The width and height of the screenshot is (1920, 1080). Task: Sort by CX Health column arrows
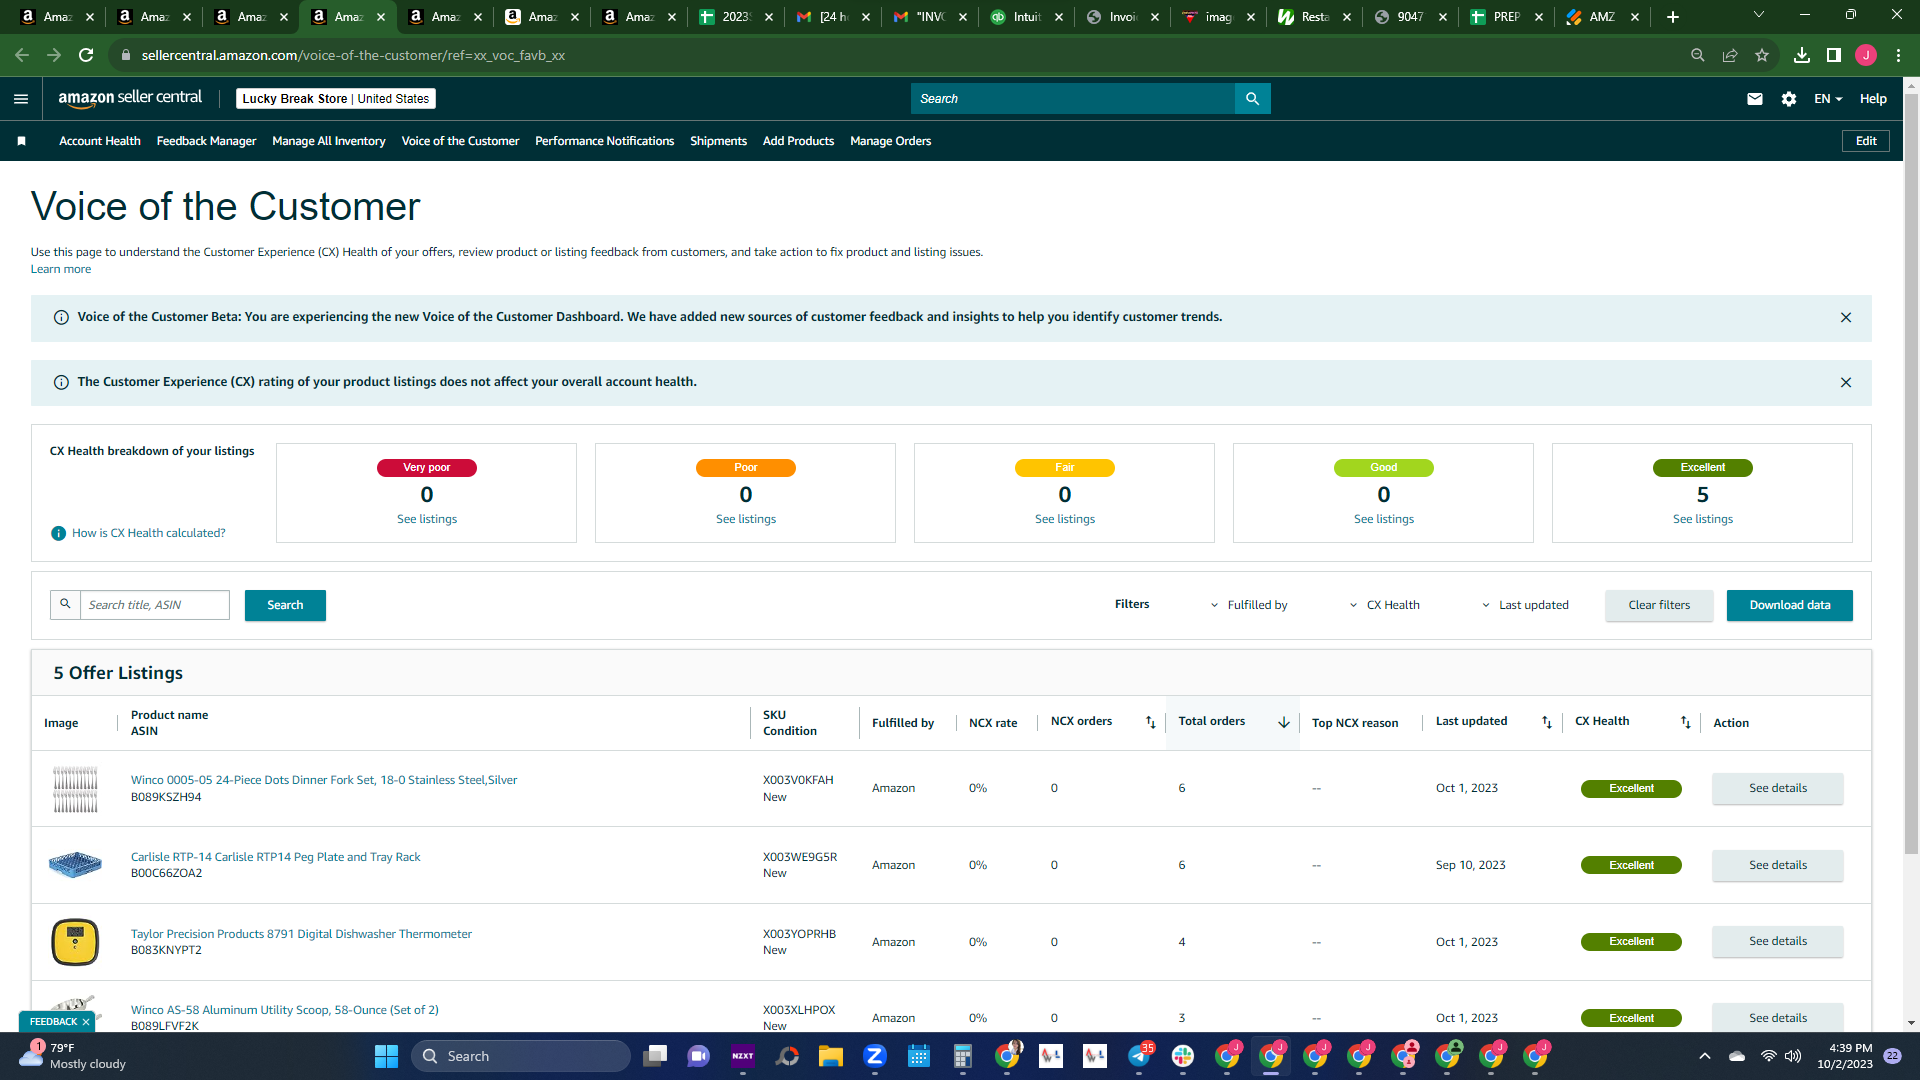(1686, 722)
